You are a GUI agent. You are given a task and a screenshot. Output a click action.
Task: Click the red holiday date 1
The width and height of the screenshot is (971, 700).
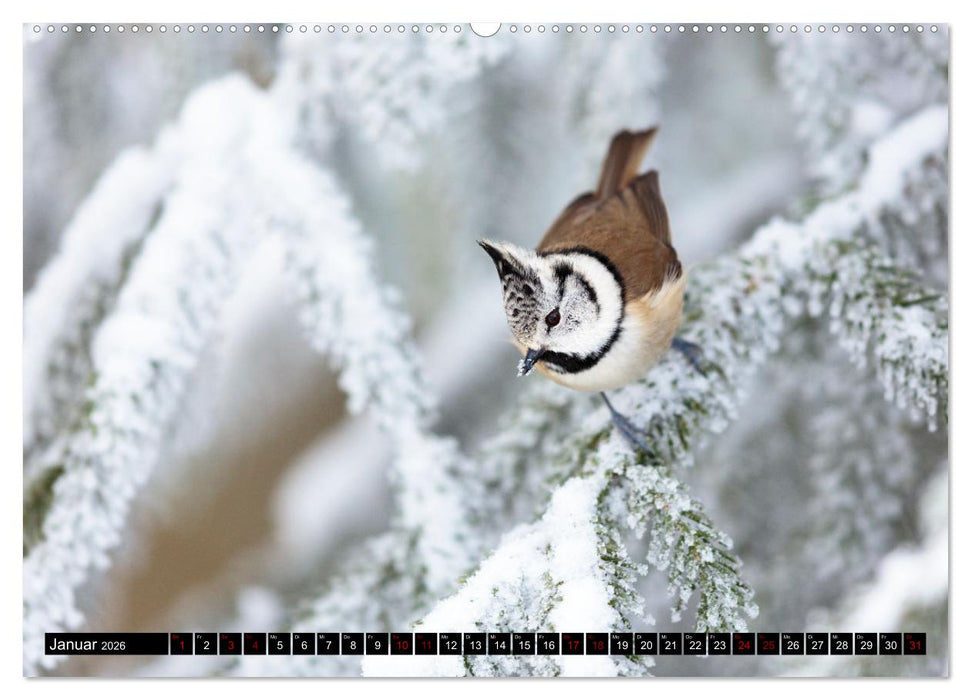[182, 647]
